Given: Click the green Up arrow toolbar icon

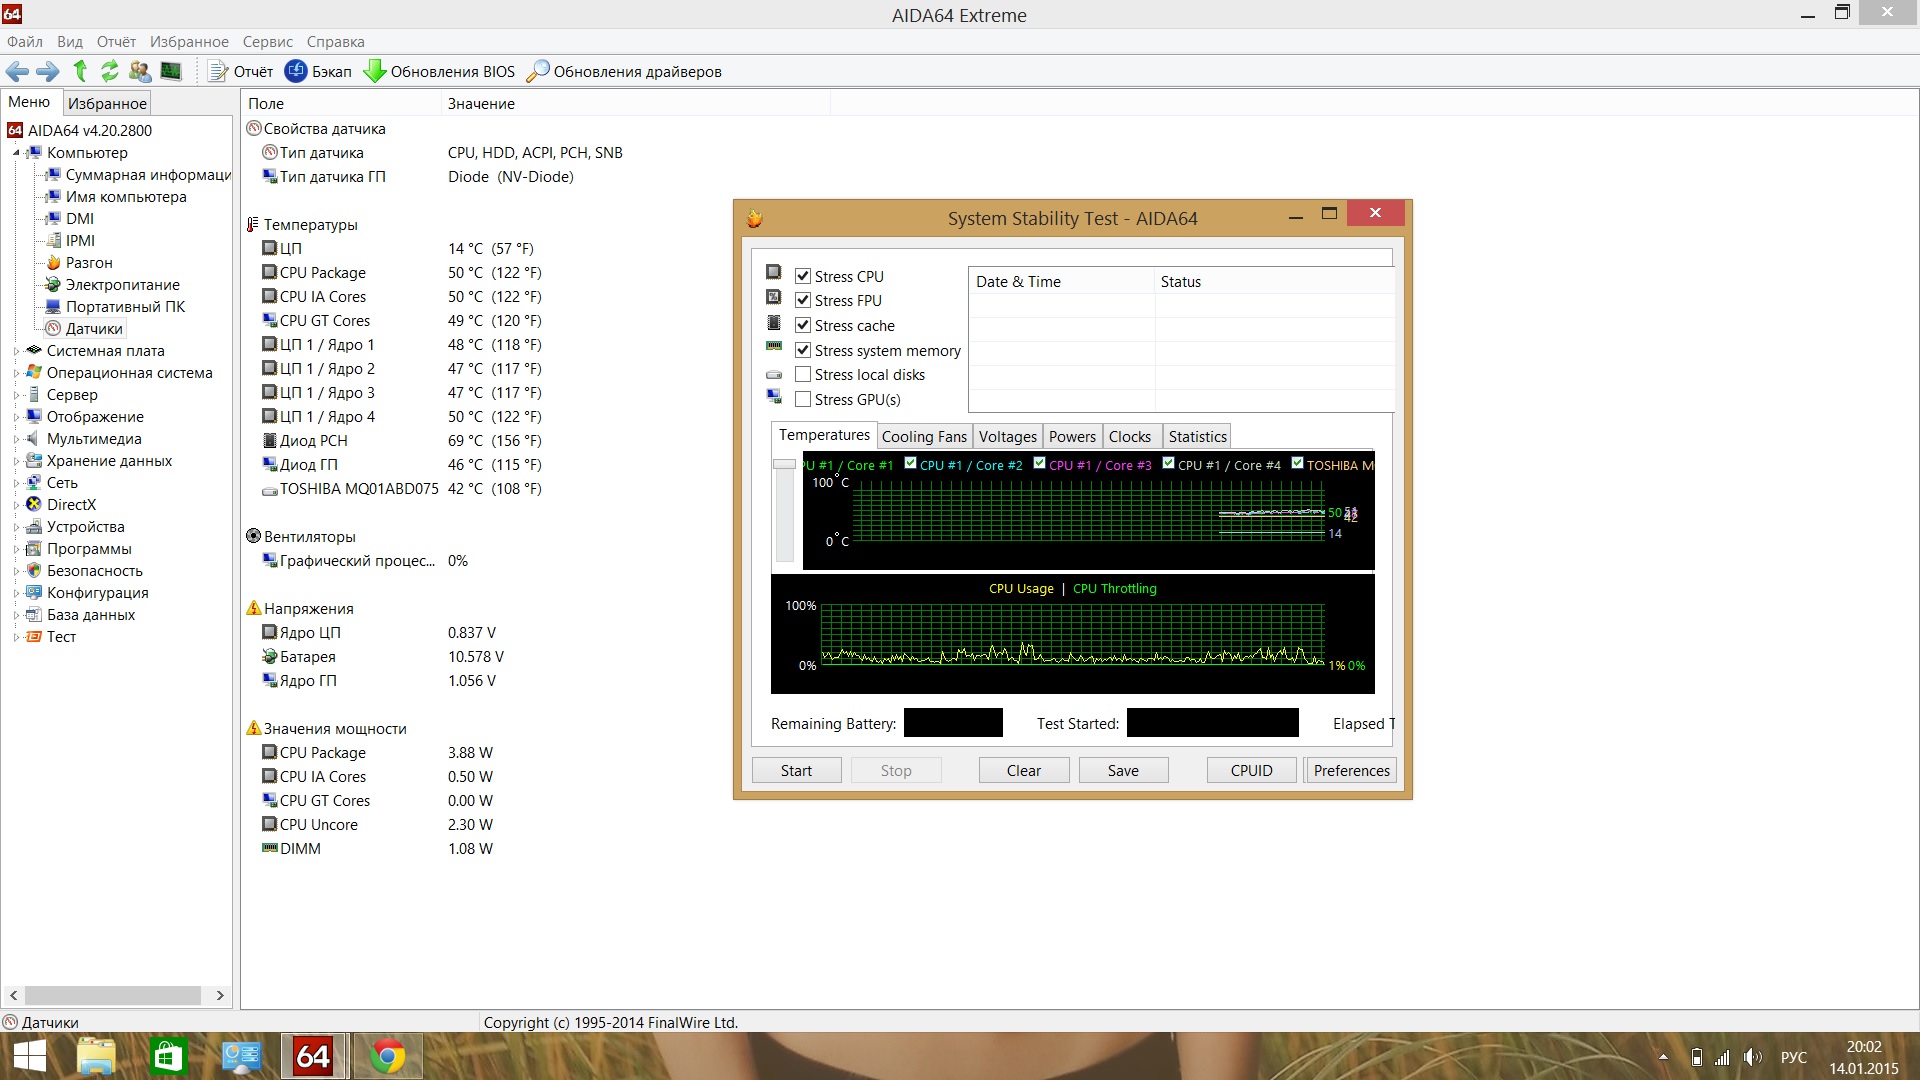Looking at the screenshot, I should click(80, 71).
